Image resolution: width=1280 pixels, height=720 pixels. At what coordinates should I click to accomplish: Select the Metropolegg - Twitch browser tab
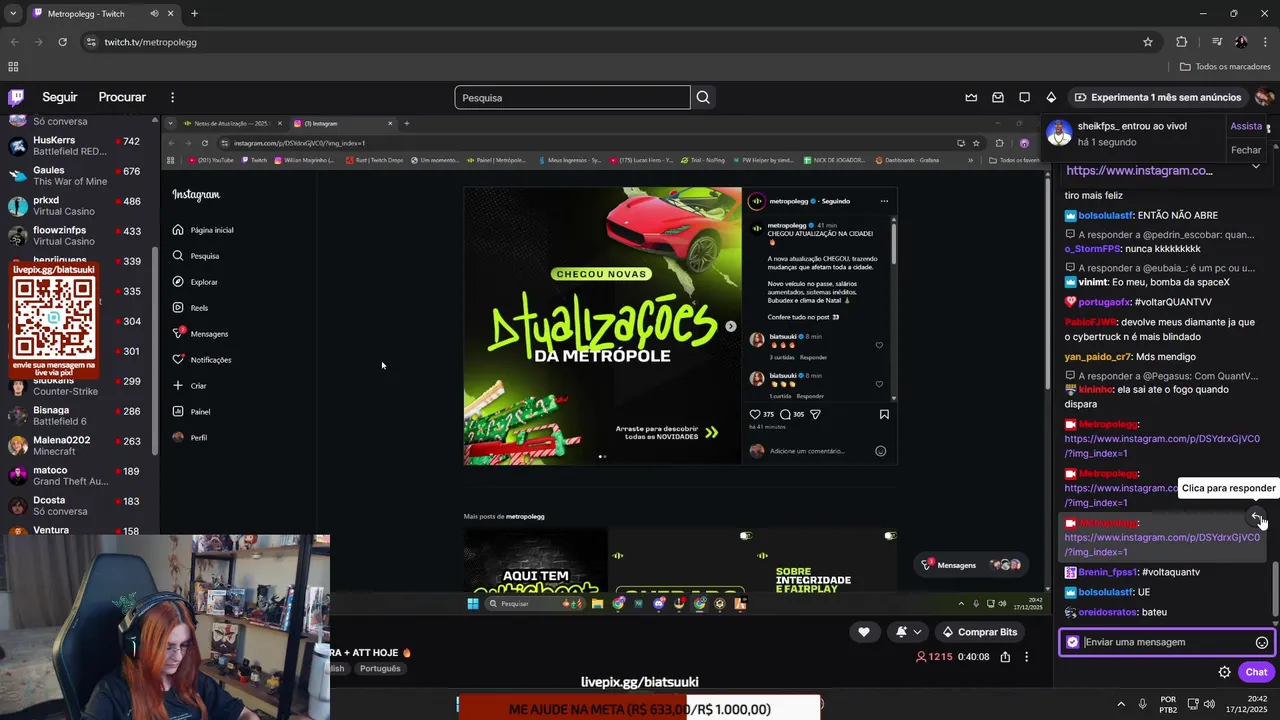point(103,14)
